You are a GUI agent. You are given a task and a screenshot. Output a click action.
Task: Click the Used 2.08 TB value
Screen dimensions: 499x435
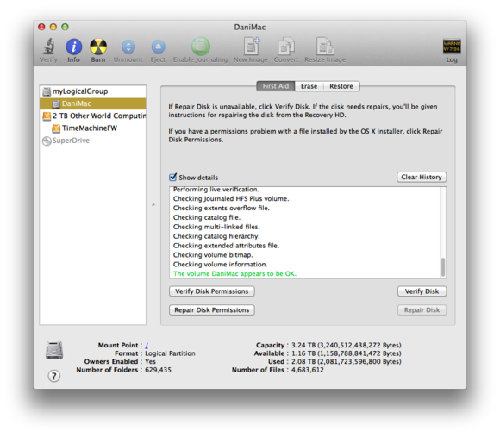click(x=346, y=362)
